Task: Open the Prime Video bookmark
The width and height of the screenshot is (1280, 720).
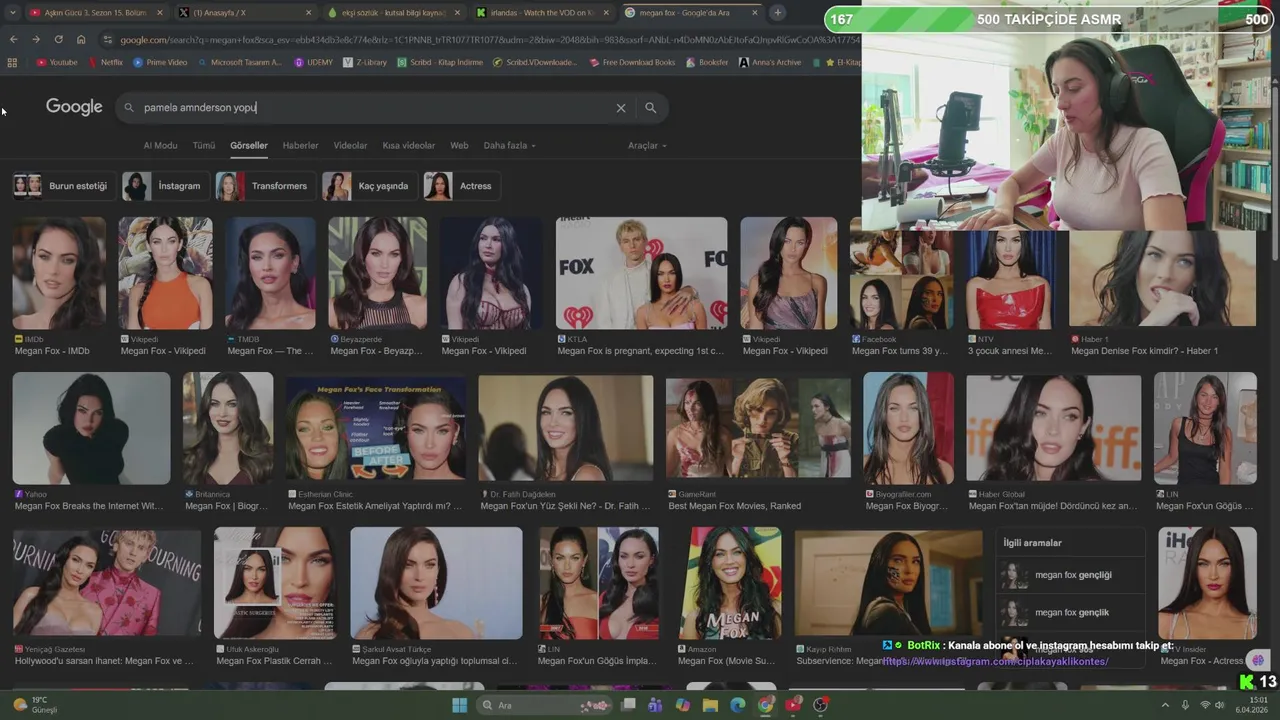Action: click(160, 62)
